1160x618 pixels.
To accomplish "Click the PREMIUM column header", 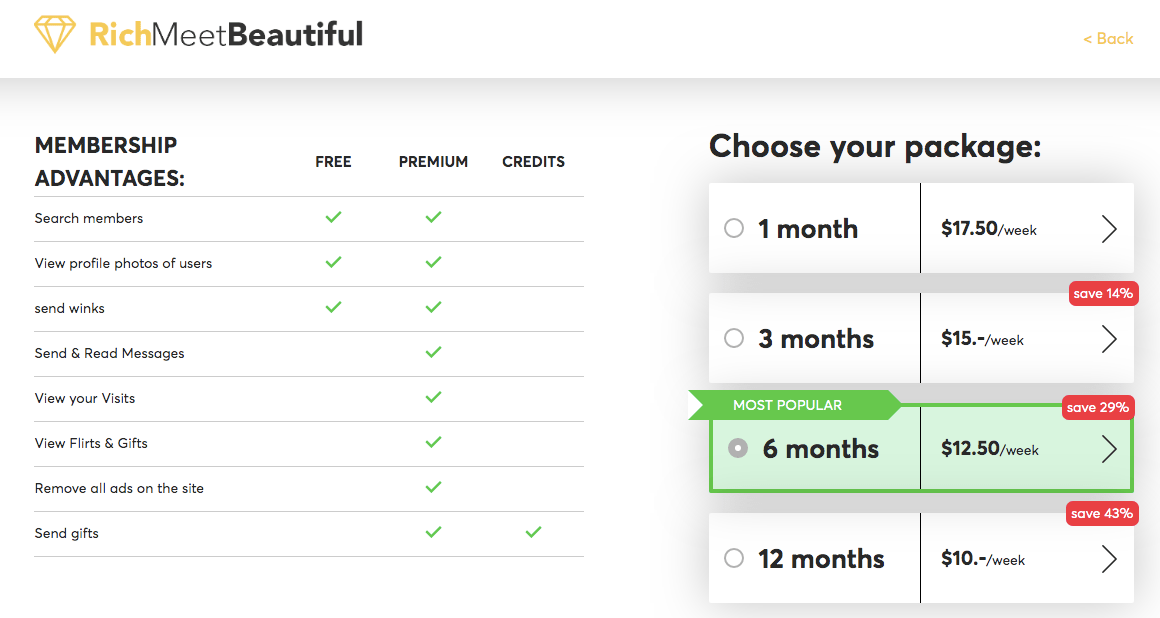I will point(433,161).
